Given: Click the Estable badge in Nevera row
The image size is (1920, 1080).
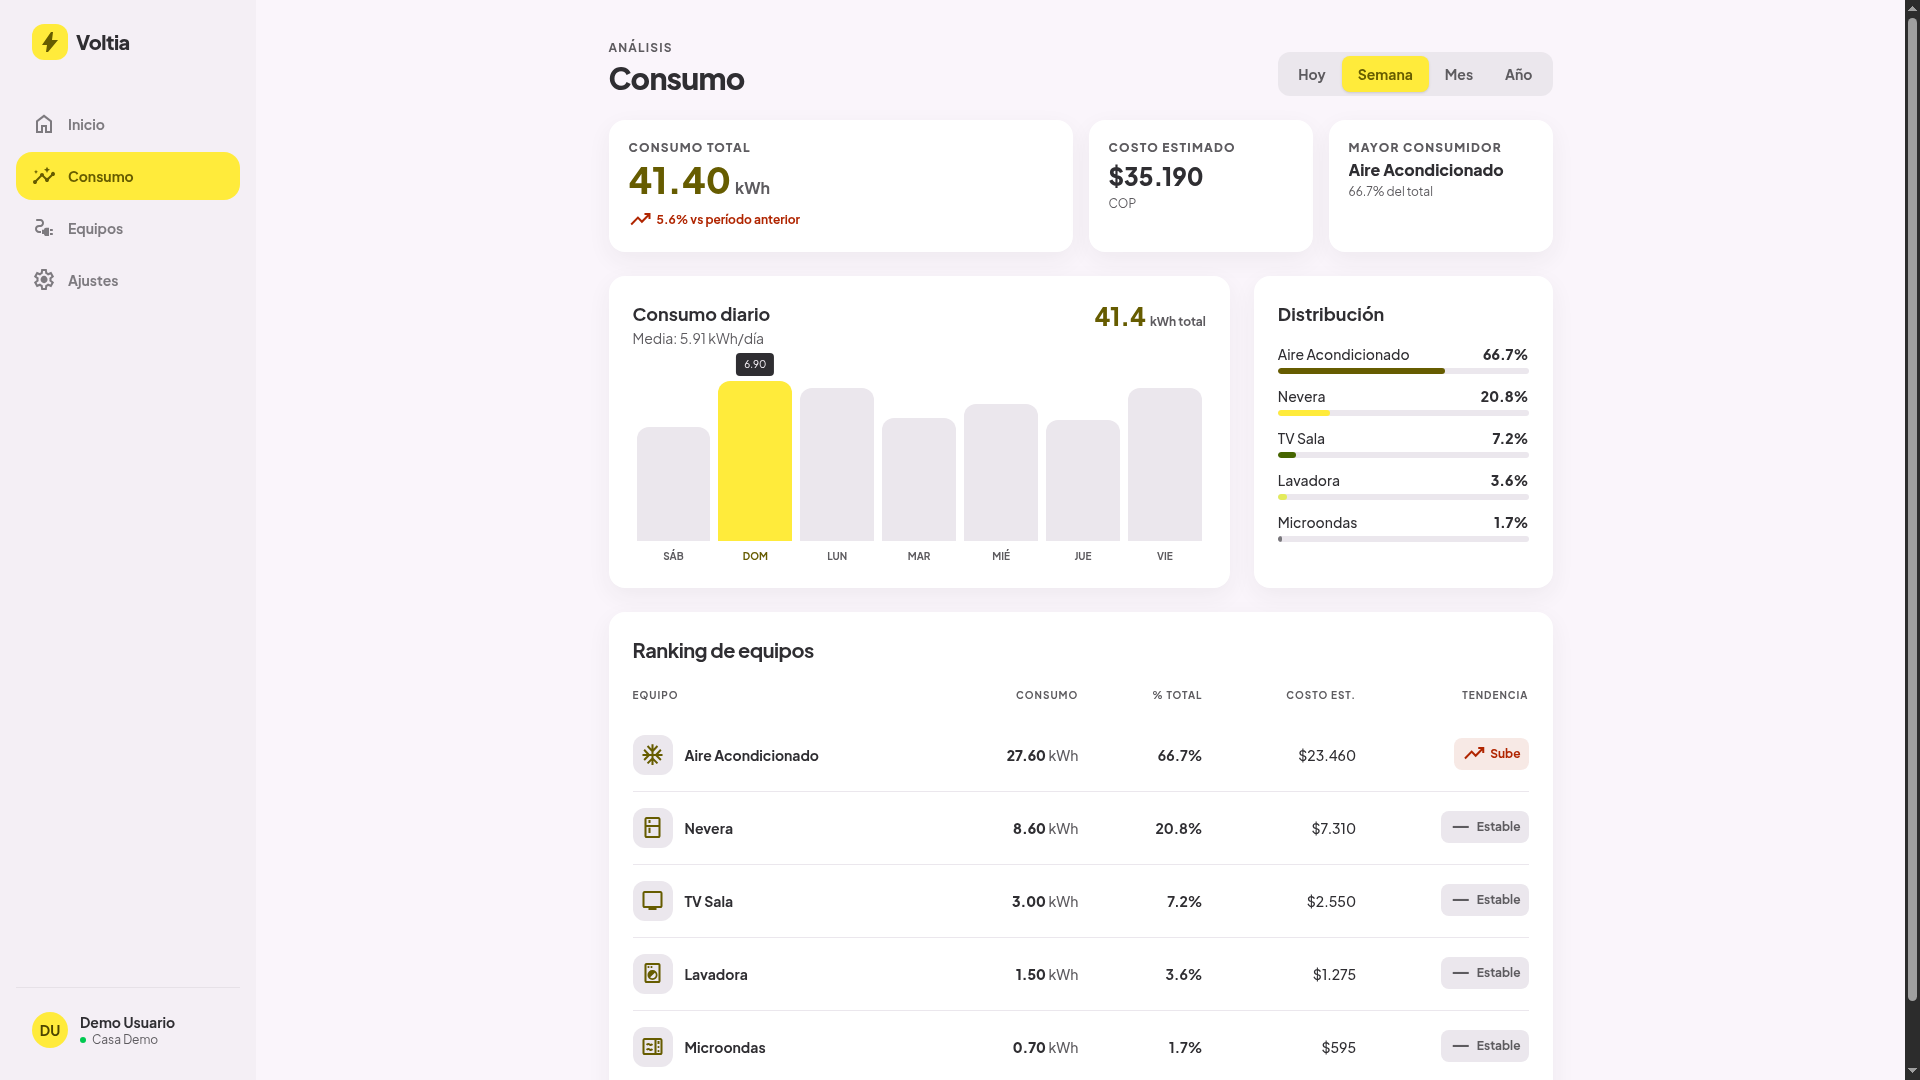Looking at the screenshot, I should (1484, 827).
